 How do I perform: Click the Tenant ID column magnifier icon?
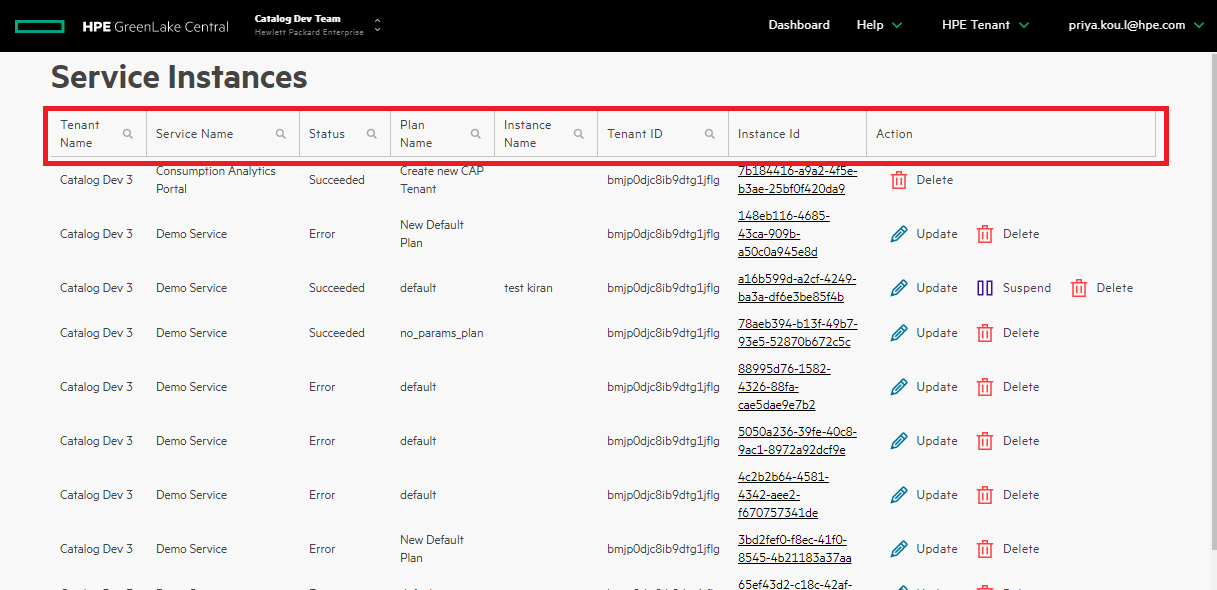(711, 132)
